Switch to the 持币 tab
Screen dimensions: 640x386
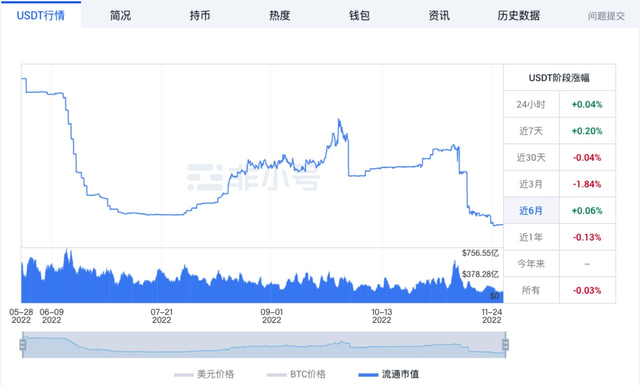(200, 16)
